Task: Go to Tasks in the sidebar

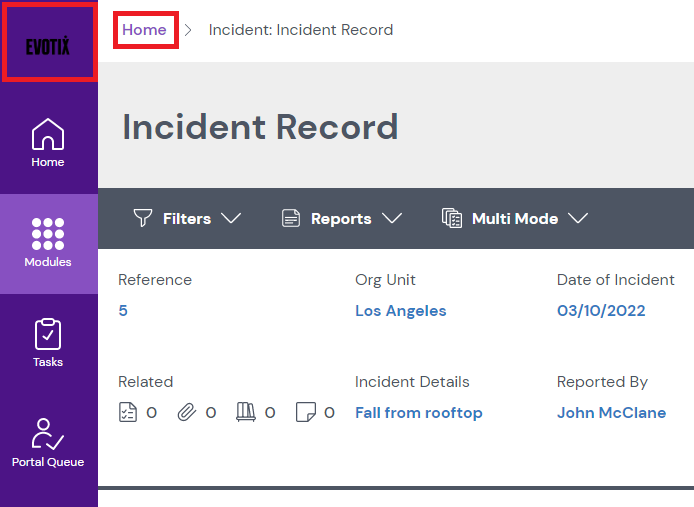Action: click(x=48, y=343)
